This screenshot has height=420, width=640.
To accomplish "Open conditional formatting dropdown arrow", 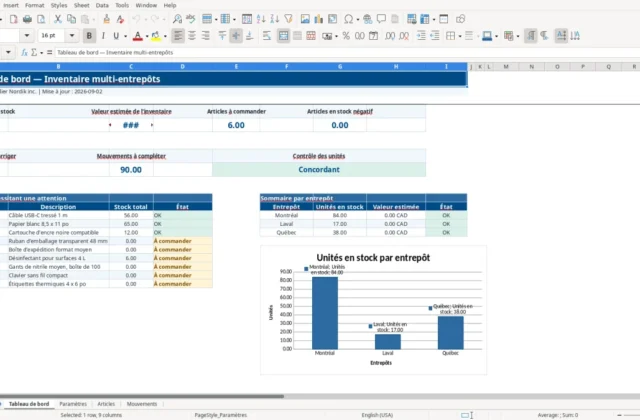I will [x=518, y=36].
